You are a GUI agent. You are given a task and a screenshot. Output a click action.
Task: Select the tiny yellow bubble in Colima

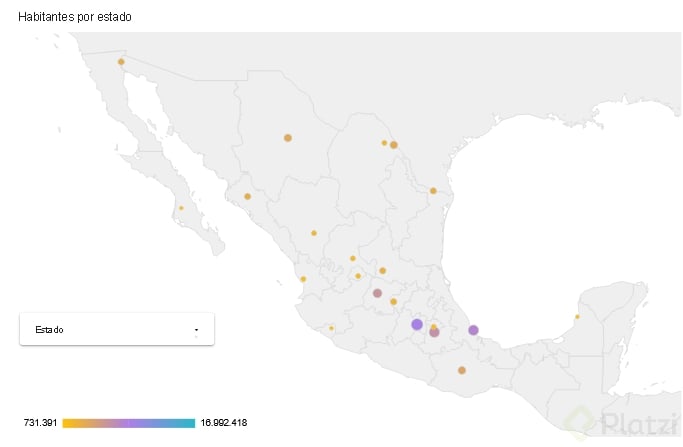tap(331, 328)
